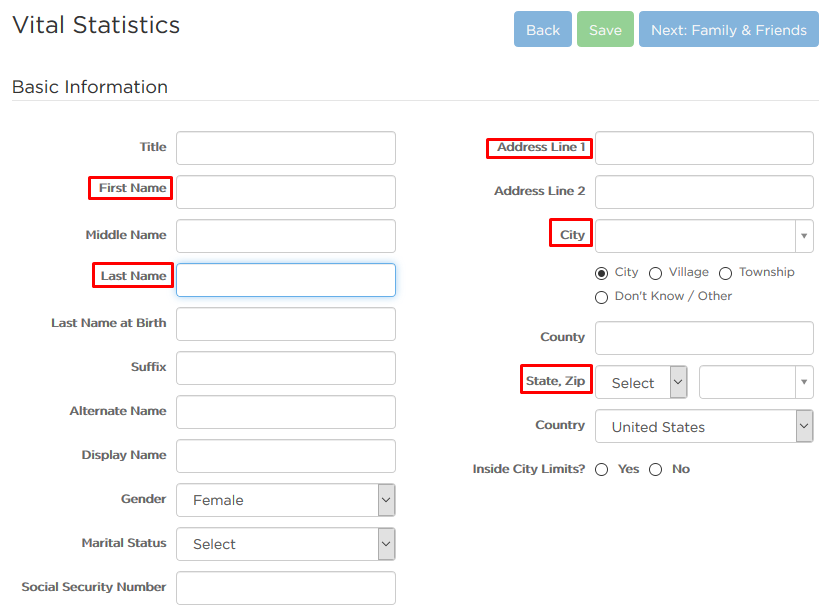The height and width of the screenshot is (614, 833).
Task: Mark Inside City Limits as No
Action: [x=656, y=470]
